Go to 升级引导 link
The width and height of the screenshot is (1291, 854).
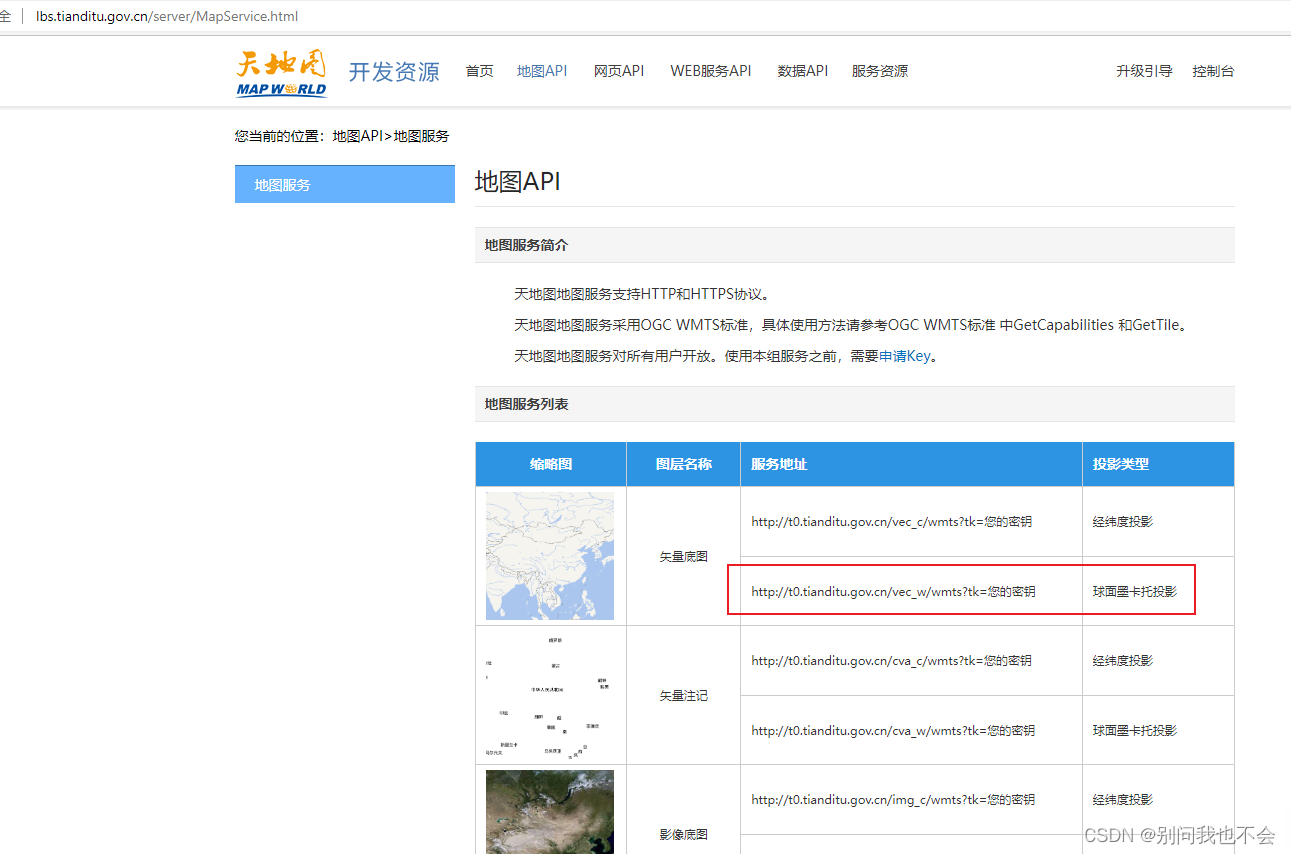coord(1144,71)
